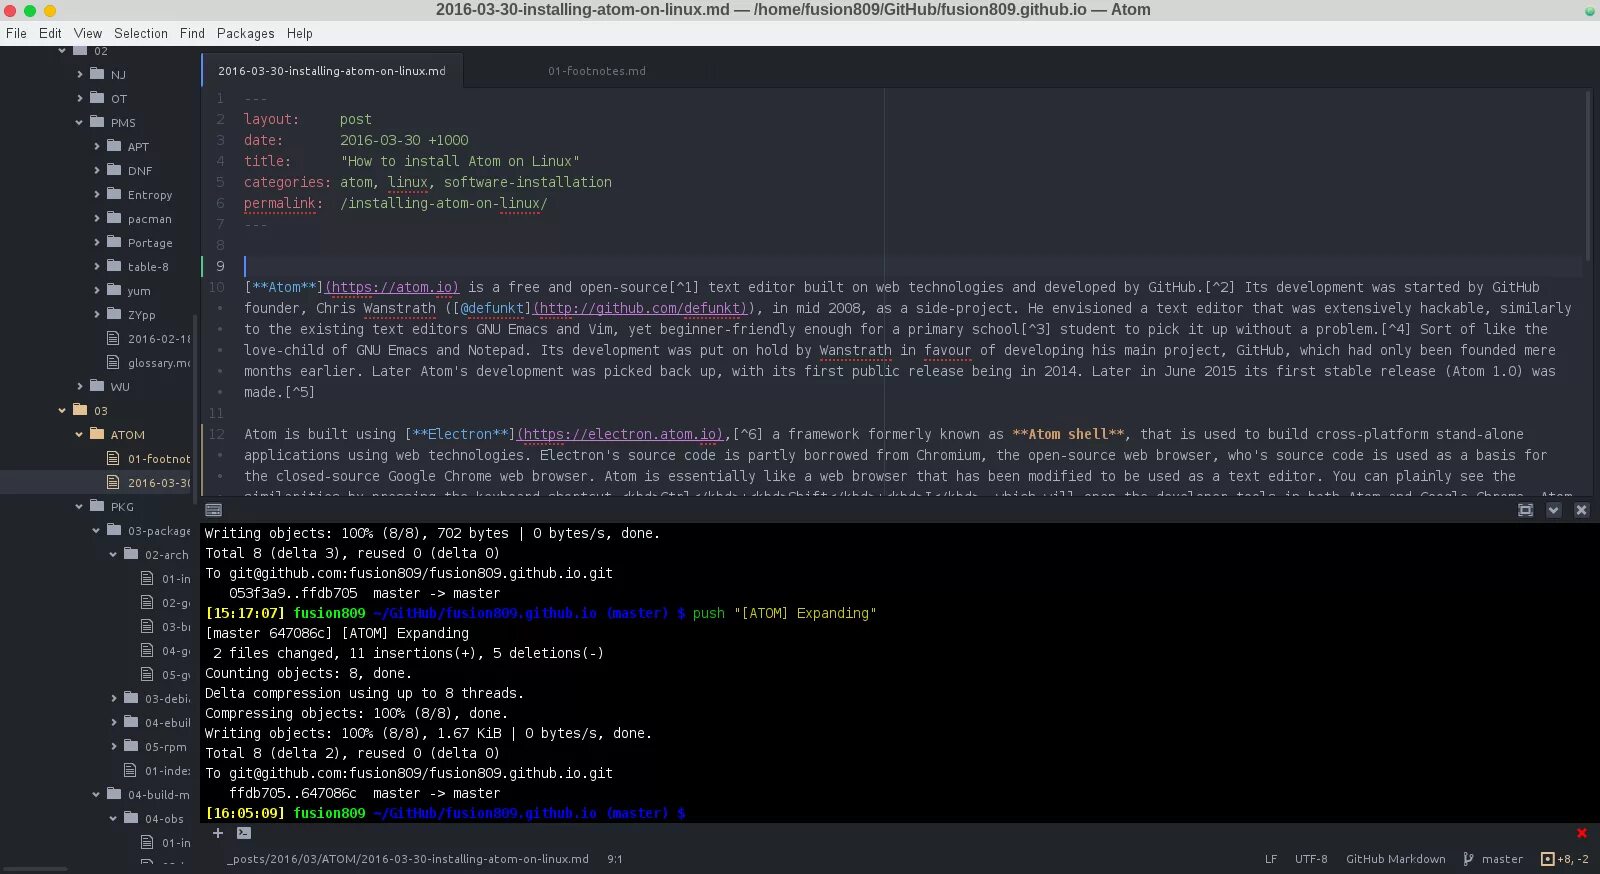Open the Selection menu

[141, 33]
